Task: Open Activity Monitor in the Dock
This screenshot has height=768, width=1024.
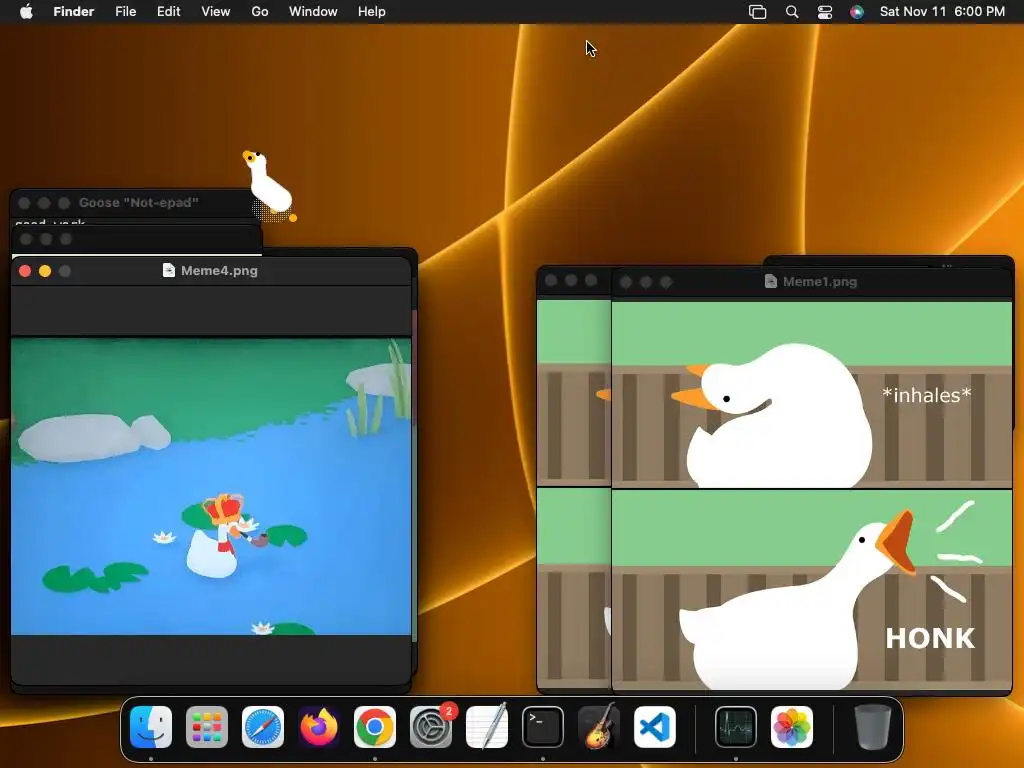Action: pyautogui.click(x=736, y=727)
